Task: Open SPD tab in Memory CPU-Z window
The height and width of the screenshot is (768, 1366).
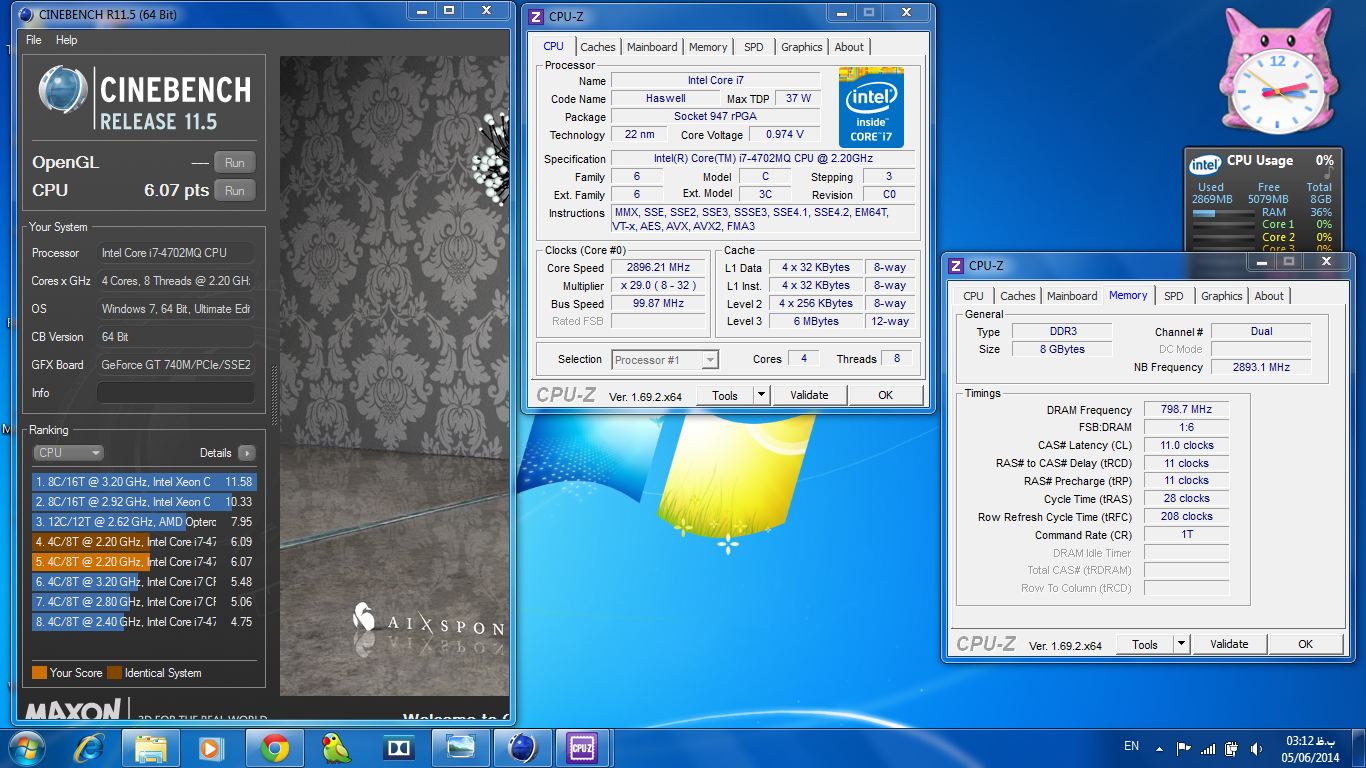Action: pyautogui.click(x=1174, y=296)
